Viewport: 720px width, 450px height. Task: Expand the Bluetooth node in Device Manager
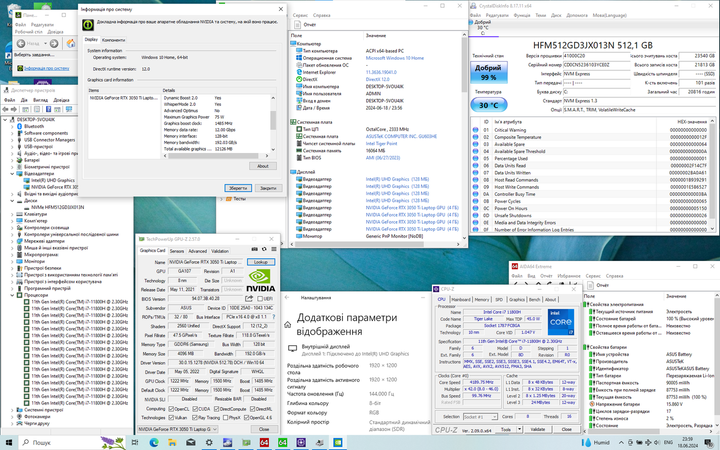pyautogui.click(x=12, y=126)
